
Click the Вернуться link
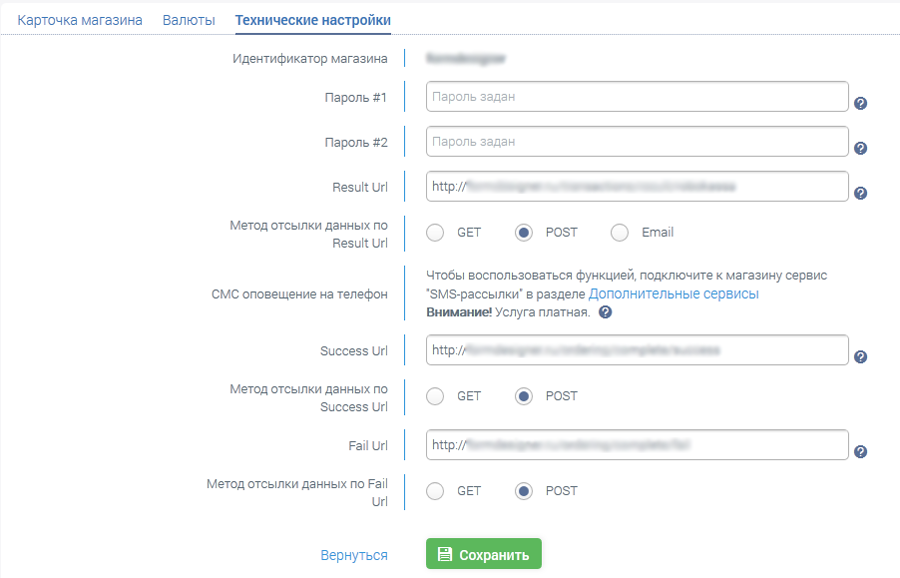(354, 555)
